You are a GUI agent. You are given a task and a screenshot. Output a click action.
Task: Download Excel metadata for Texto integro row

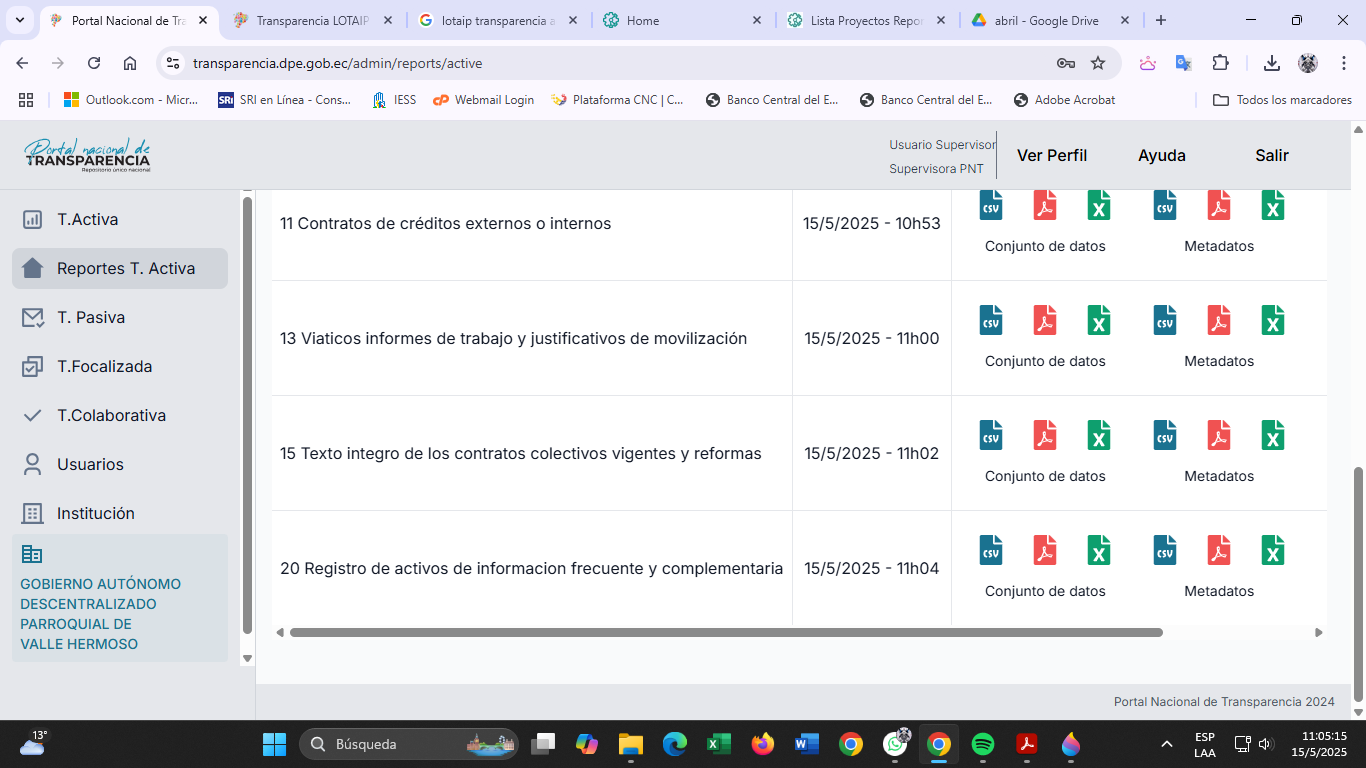(x=1272, y=435)
